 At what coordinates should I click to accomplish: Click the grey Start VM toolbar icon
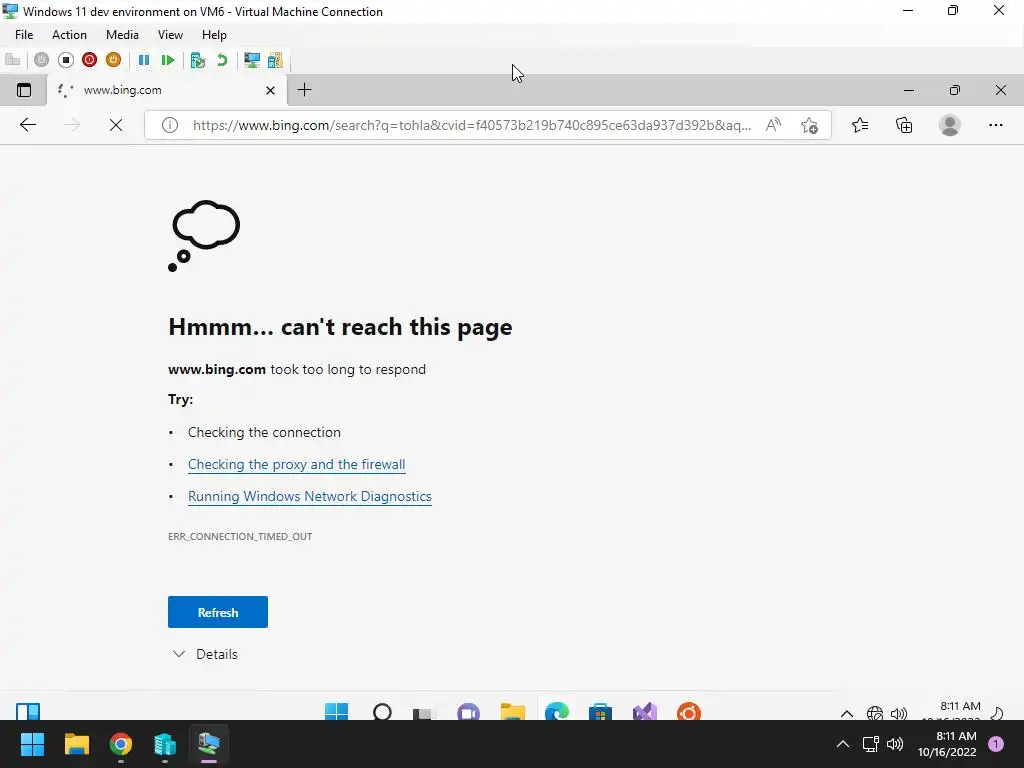[41, 60]
